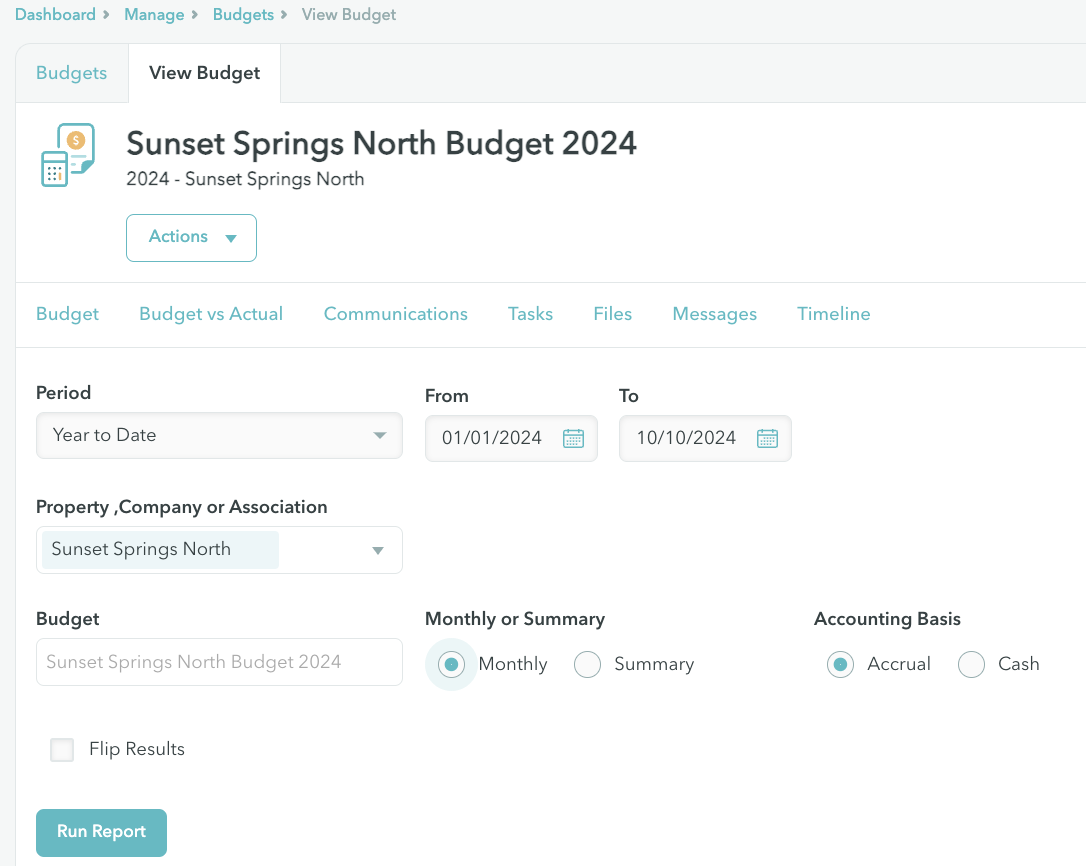1086x866 pixels.
Task: Open the From date calendar picker icon
Action: coord(573,438)
